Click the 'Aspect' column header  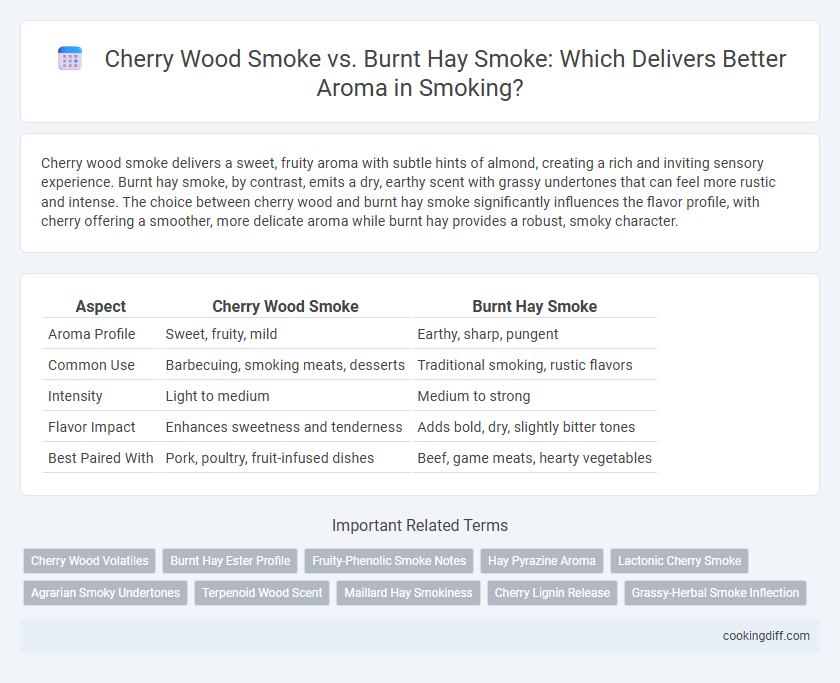101,306
